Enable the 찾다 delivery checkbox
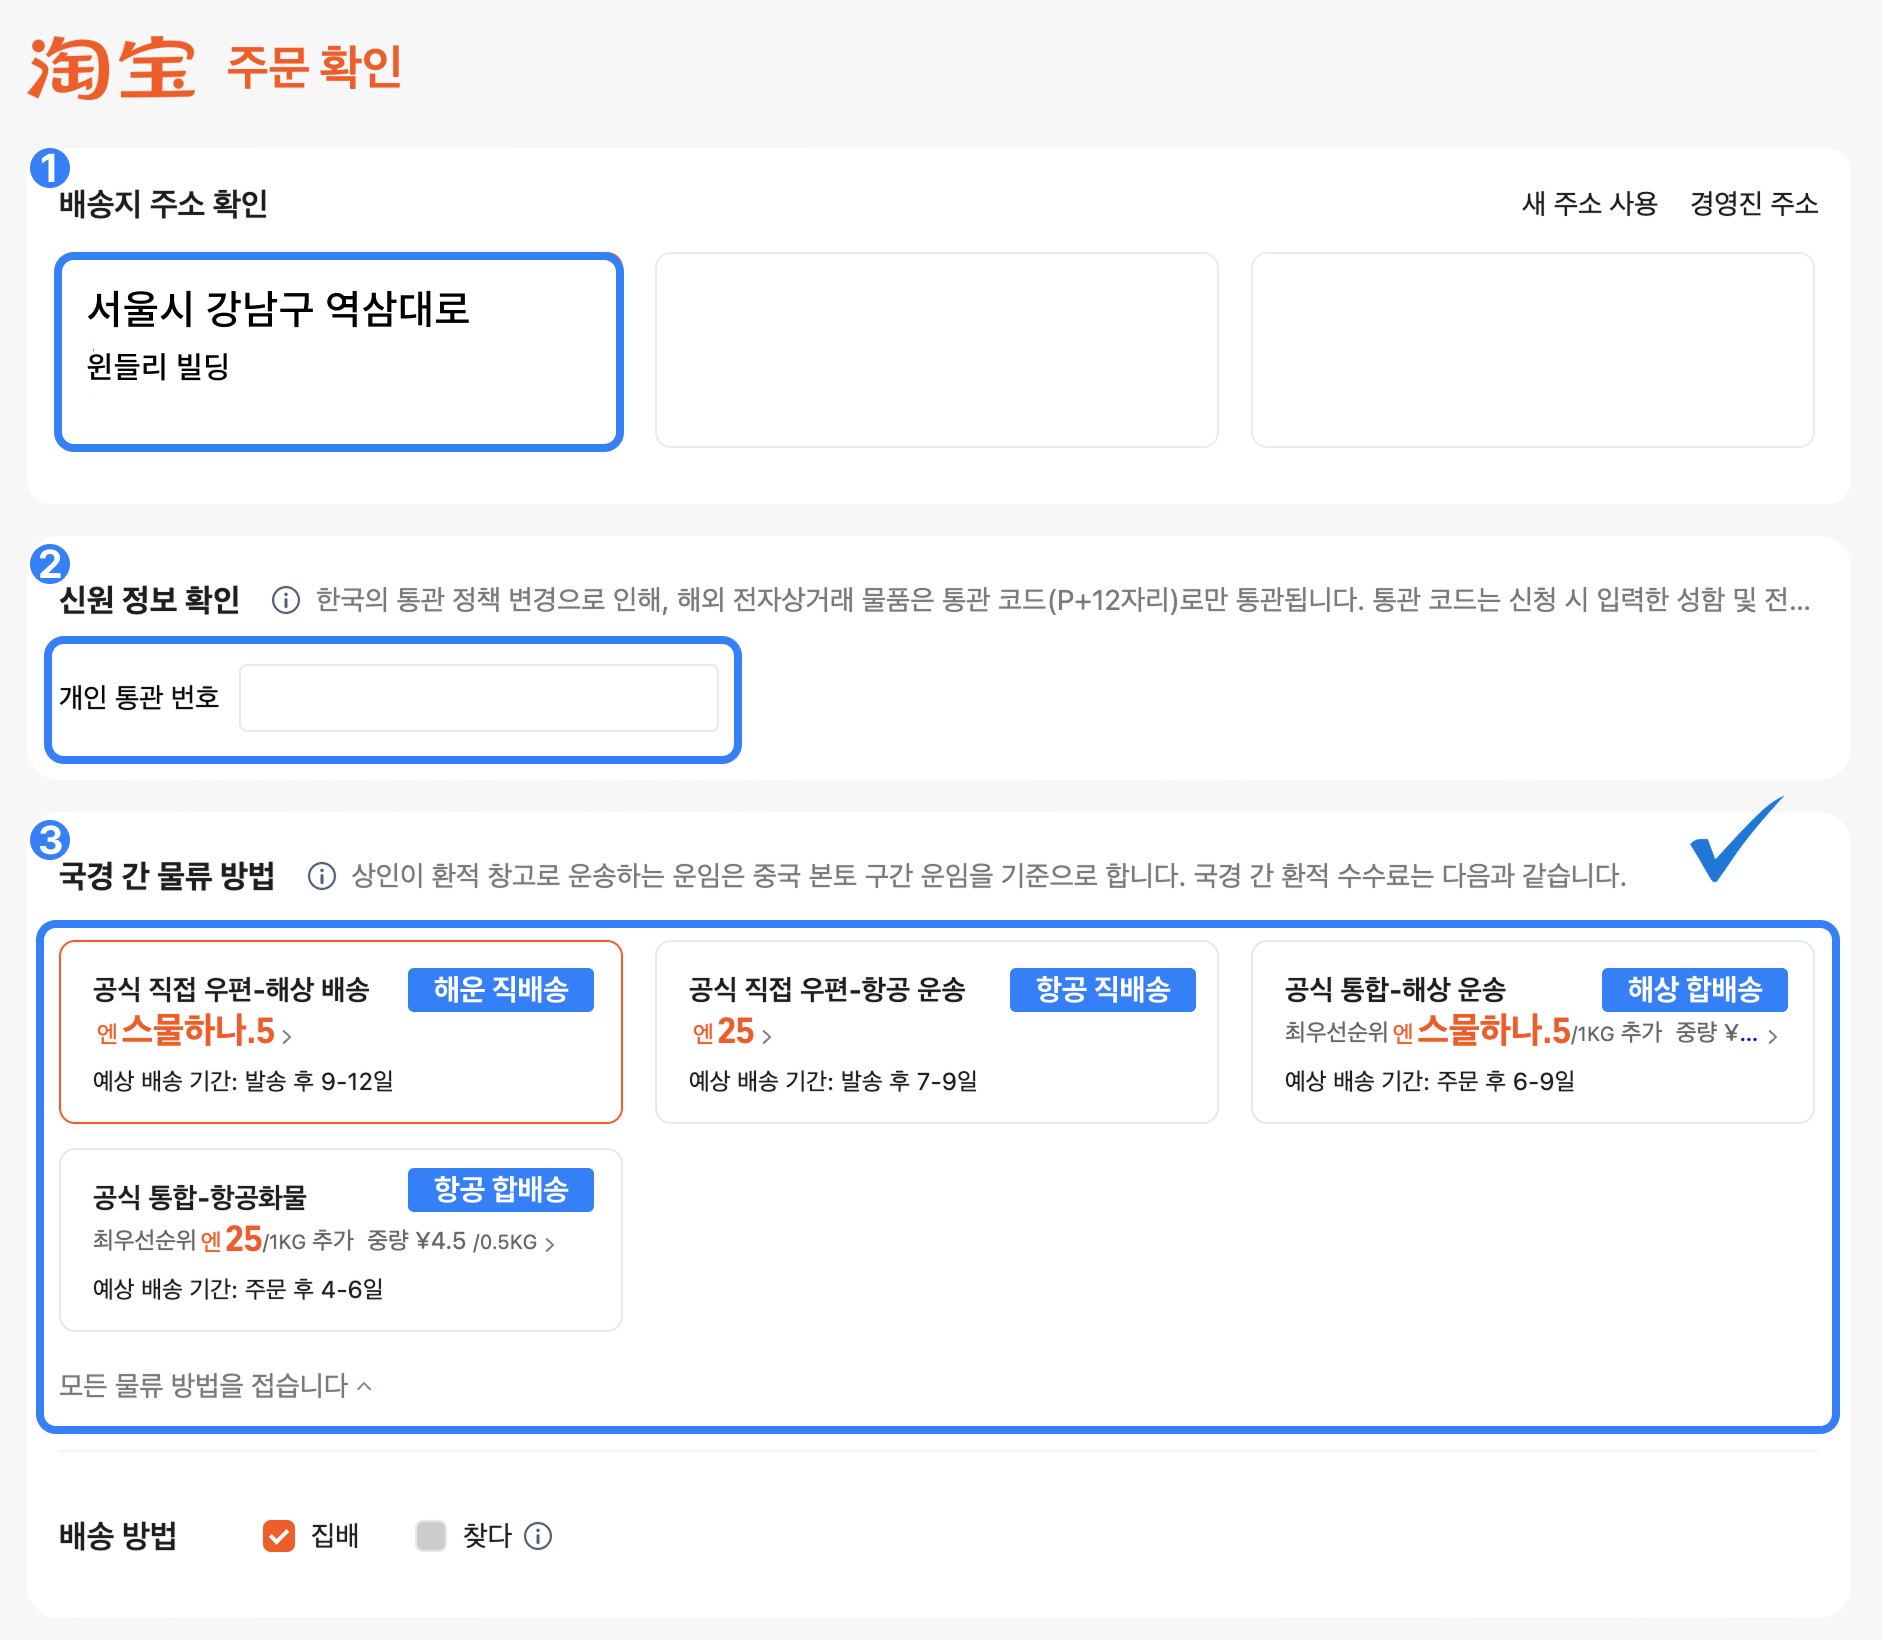The width and height of the screenshot is (1882, 1640). click(430, 1536)
